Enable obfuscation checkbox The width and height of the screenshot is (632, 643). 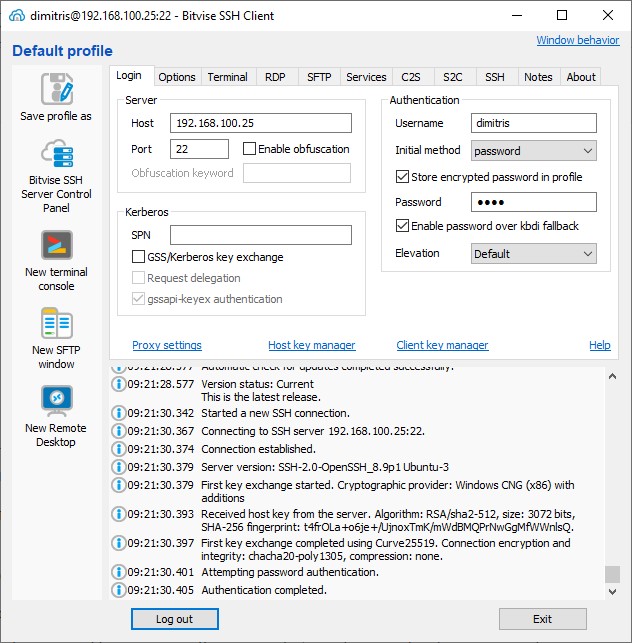tap(249, 148)
